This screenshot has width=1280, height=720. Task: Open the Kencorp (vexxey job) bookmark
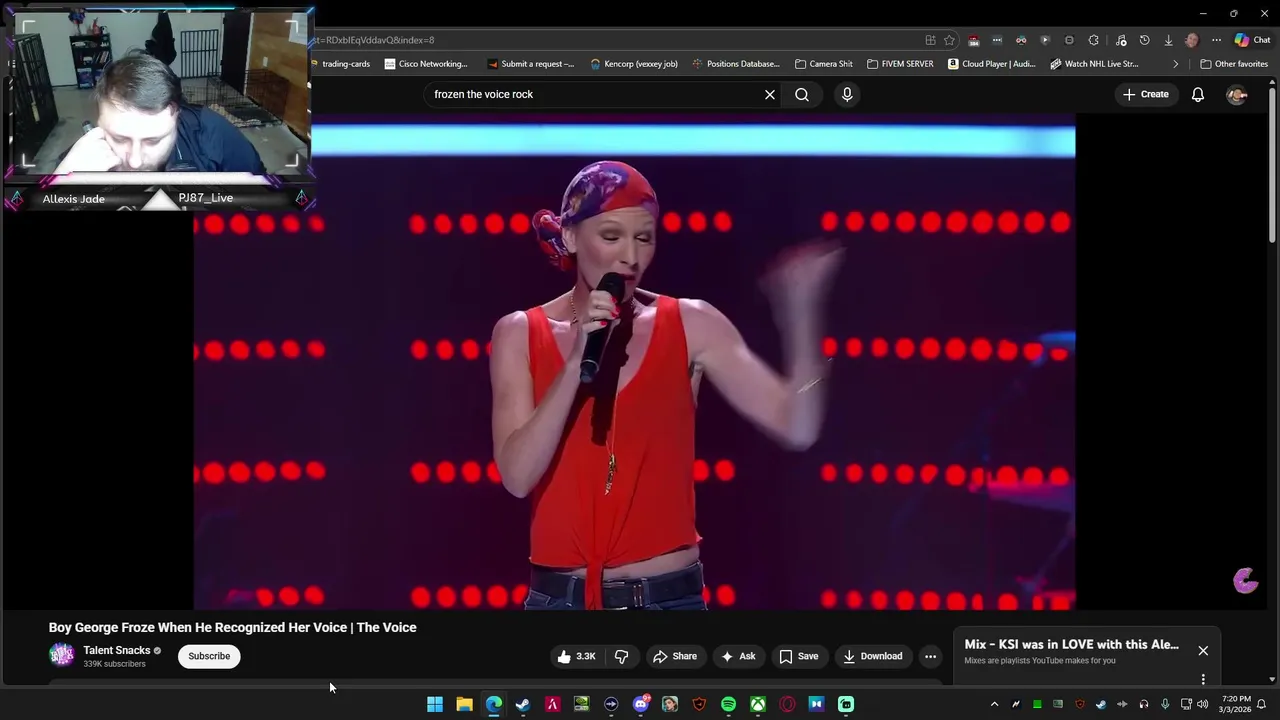634,64
